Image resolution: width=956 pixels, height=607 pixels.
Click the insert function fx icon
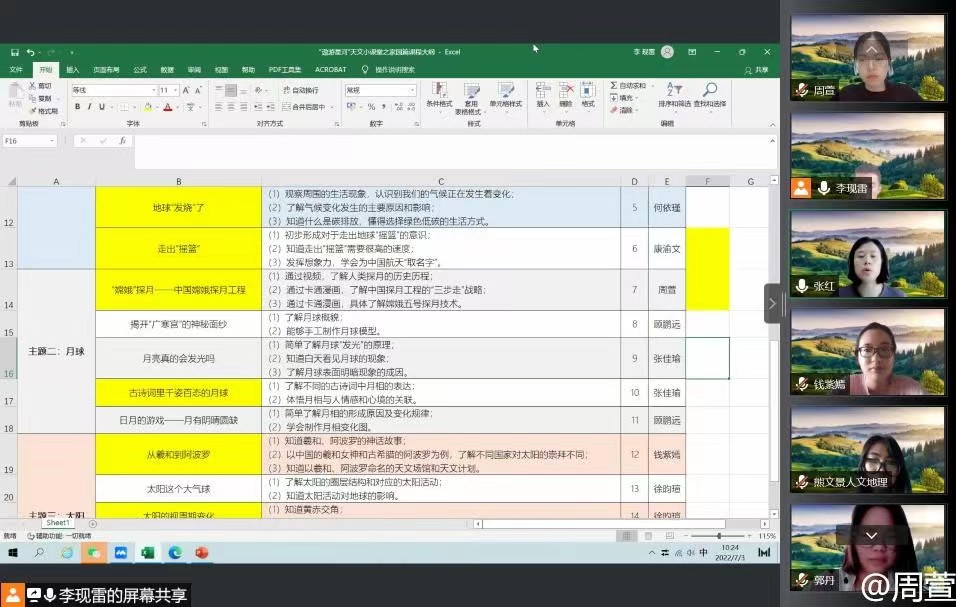click(x=121, y=141)
